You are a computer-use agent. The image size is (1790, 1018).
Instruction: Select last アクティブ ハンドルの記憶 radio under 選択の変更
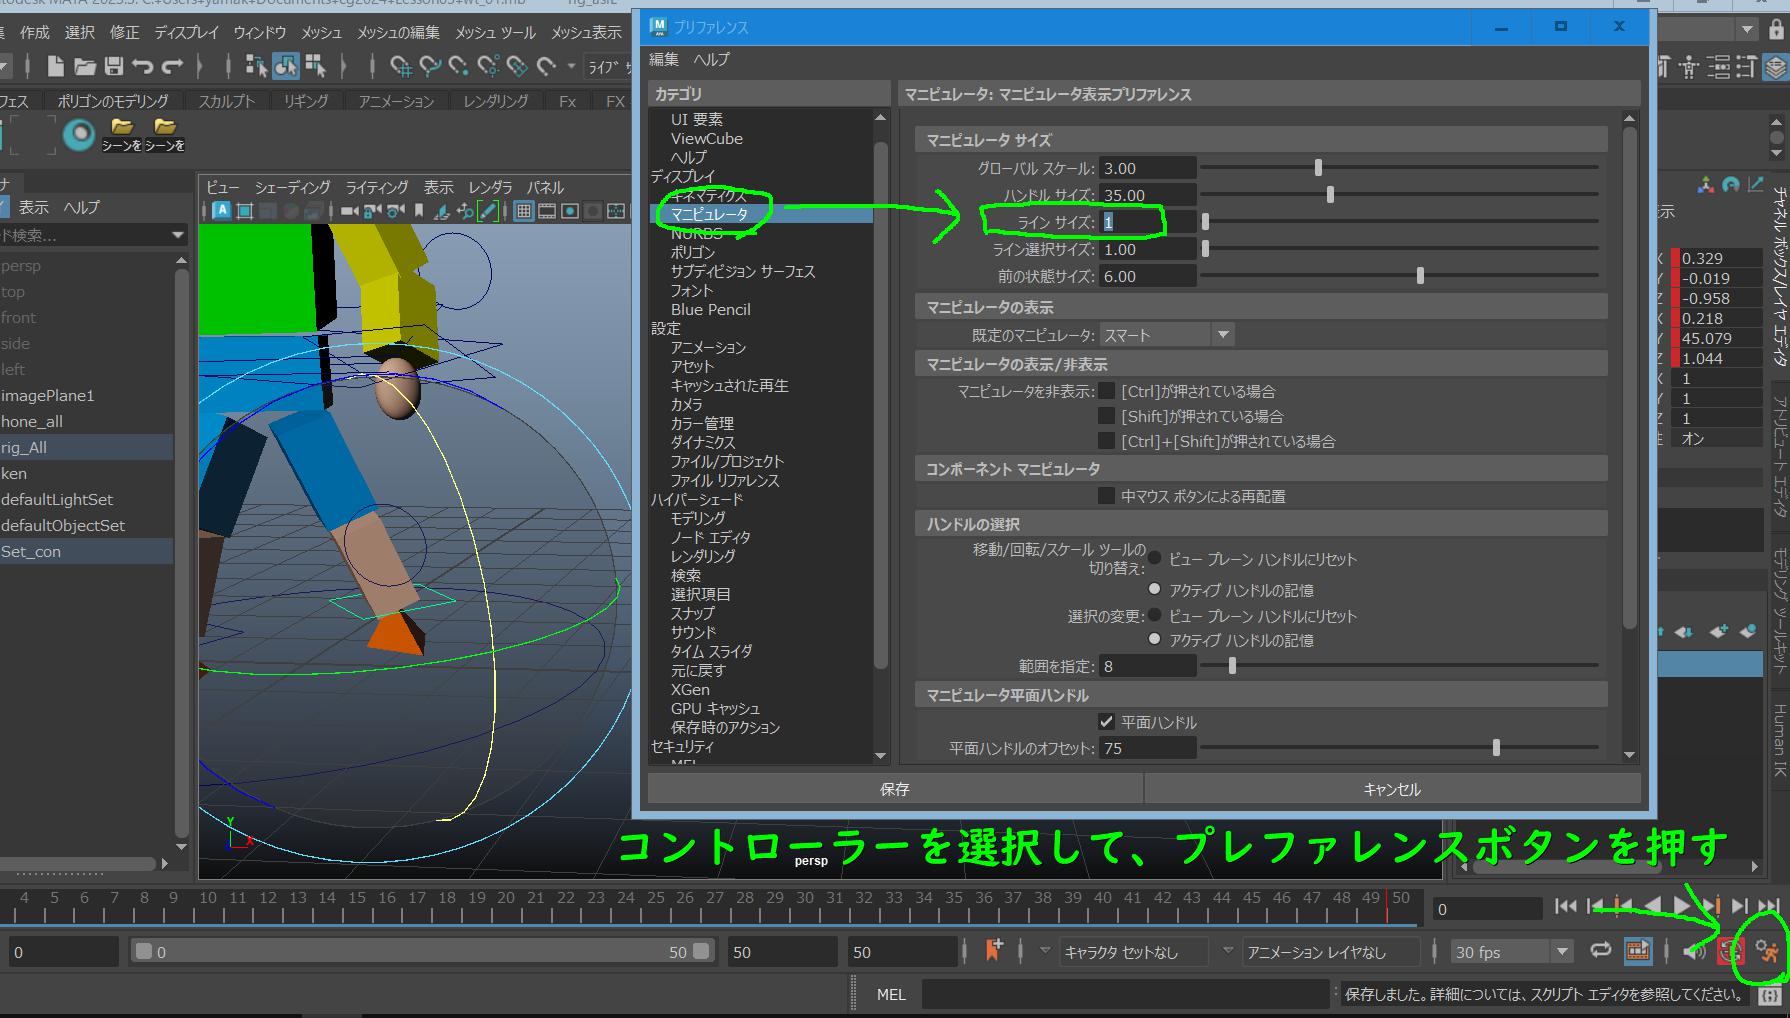tap(1155, 639)
